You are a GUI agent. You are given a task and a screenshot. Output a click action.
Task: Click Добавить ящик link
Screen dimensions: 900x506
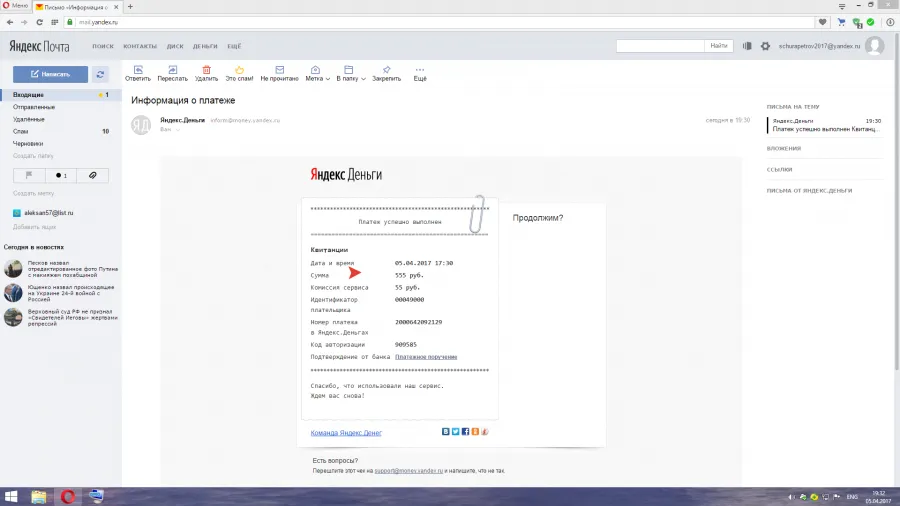click(x=34, y=227)
